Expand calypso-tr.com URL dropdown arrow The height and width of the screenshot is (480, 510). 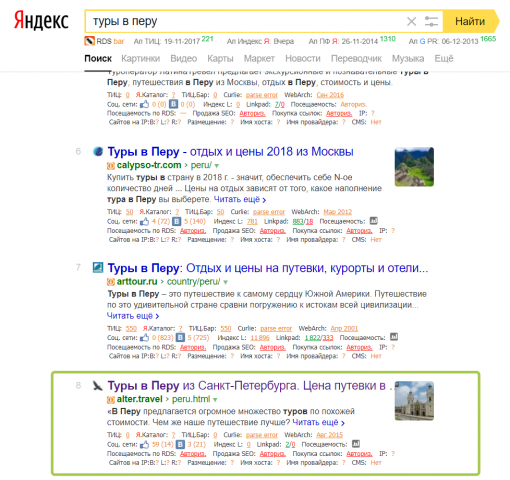pos(217,166)
